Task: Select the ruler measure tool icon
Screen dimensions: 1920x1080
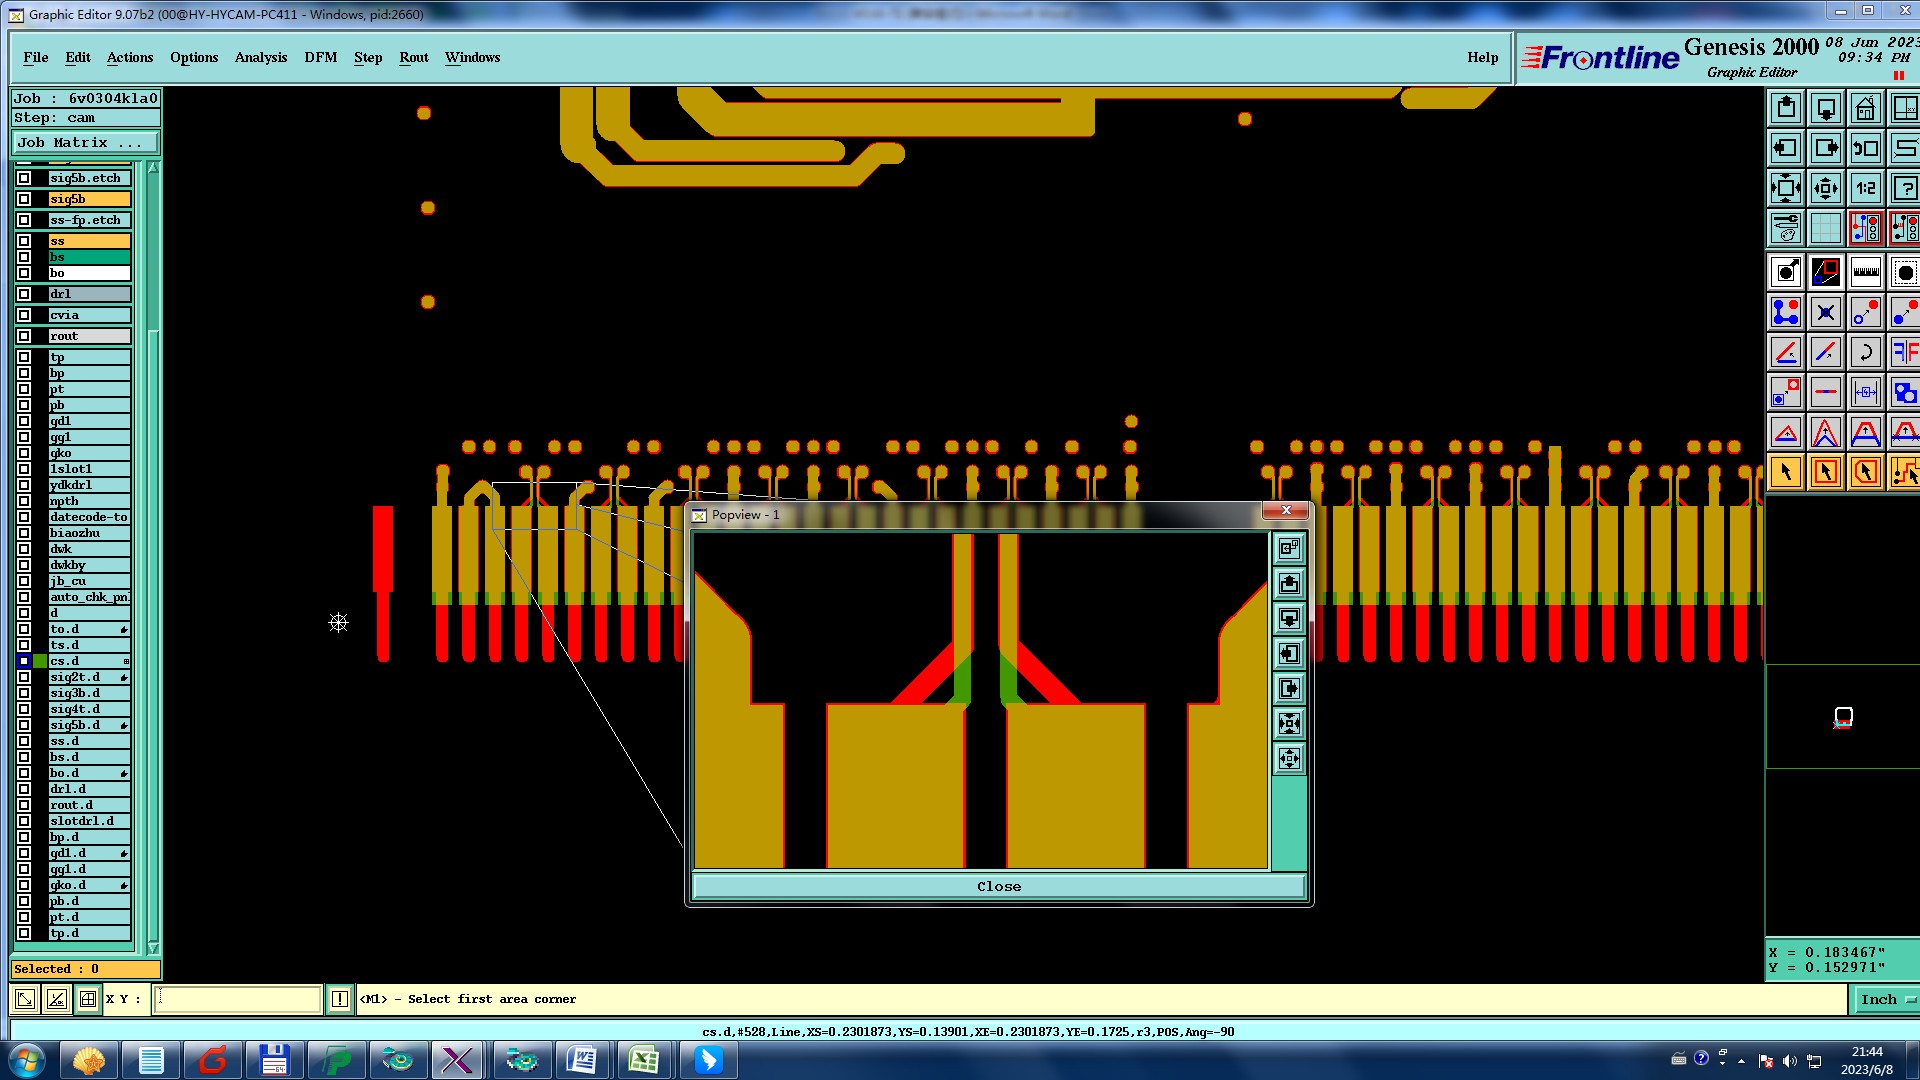Action: [1865, 272]
